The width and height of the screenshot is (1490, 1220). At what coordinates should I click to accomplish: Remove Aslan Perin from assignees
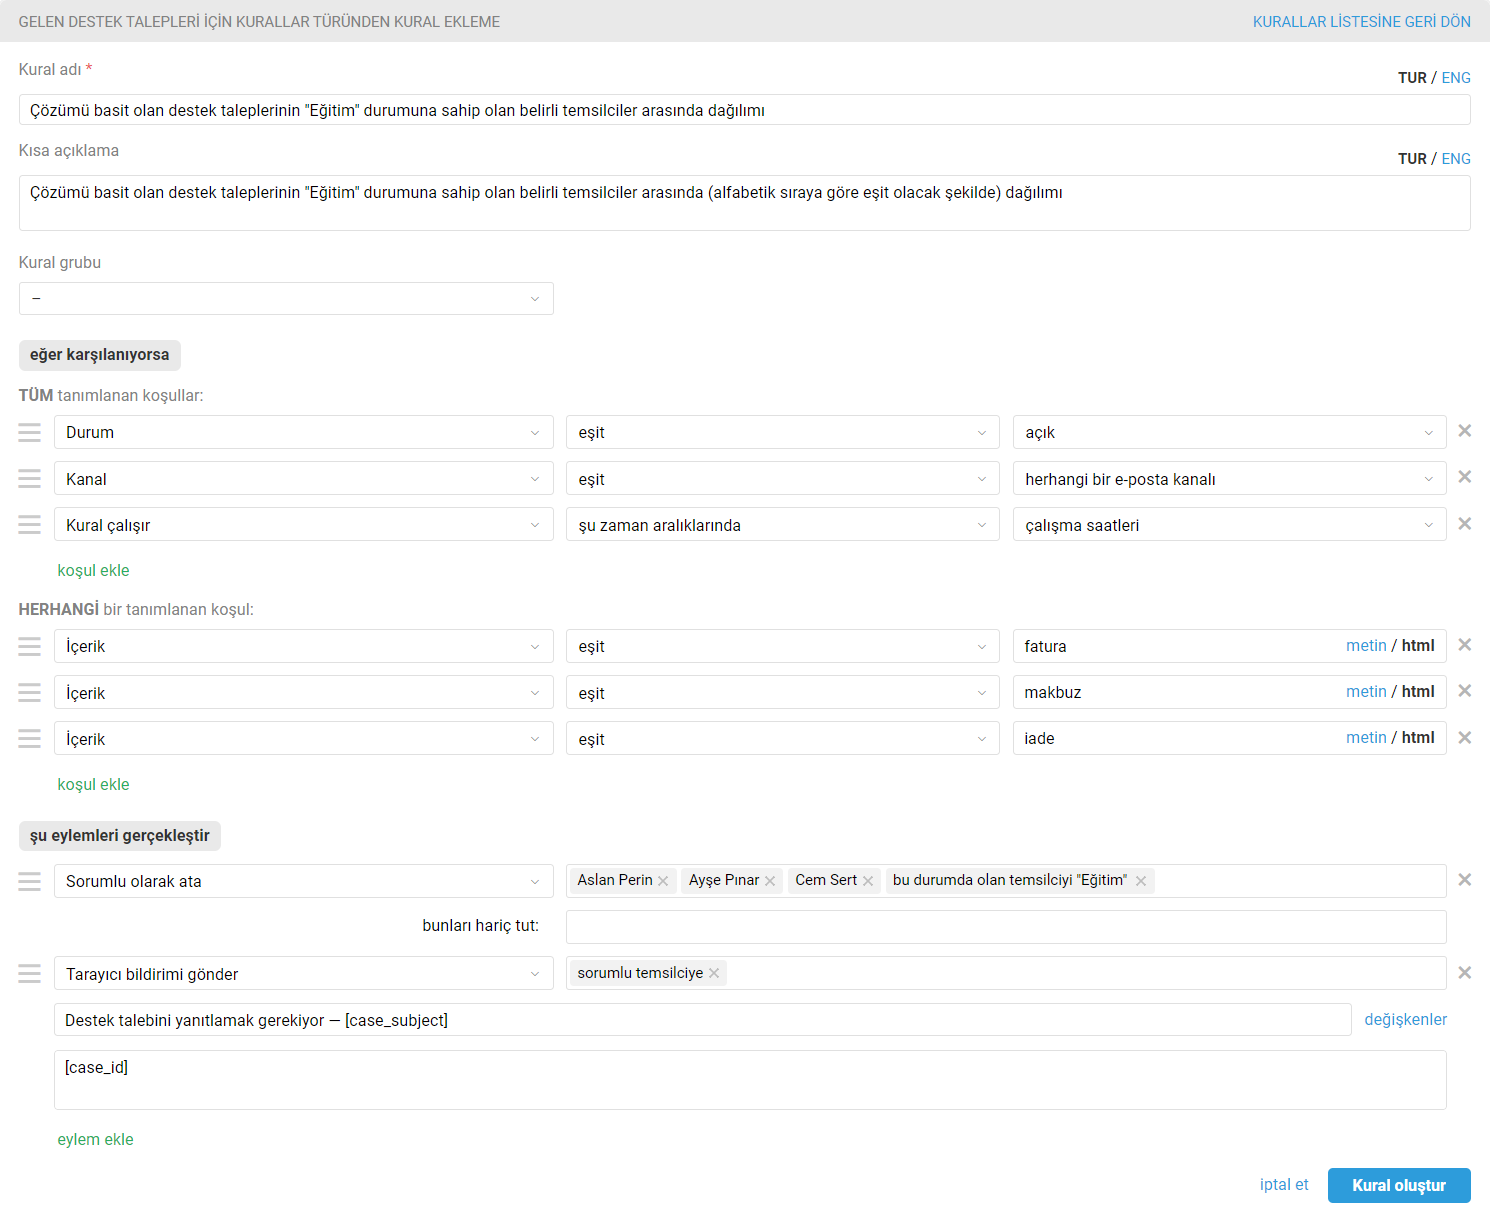(663, 881)
